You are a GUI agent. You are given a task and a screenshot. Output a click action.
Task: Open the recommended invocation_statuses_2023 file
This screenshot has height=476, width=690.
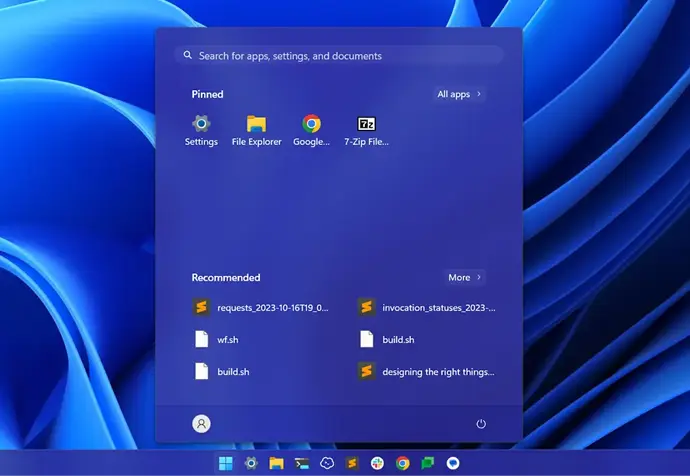tap(427, 308)
